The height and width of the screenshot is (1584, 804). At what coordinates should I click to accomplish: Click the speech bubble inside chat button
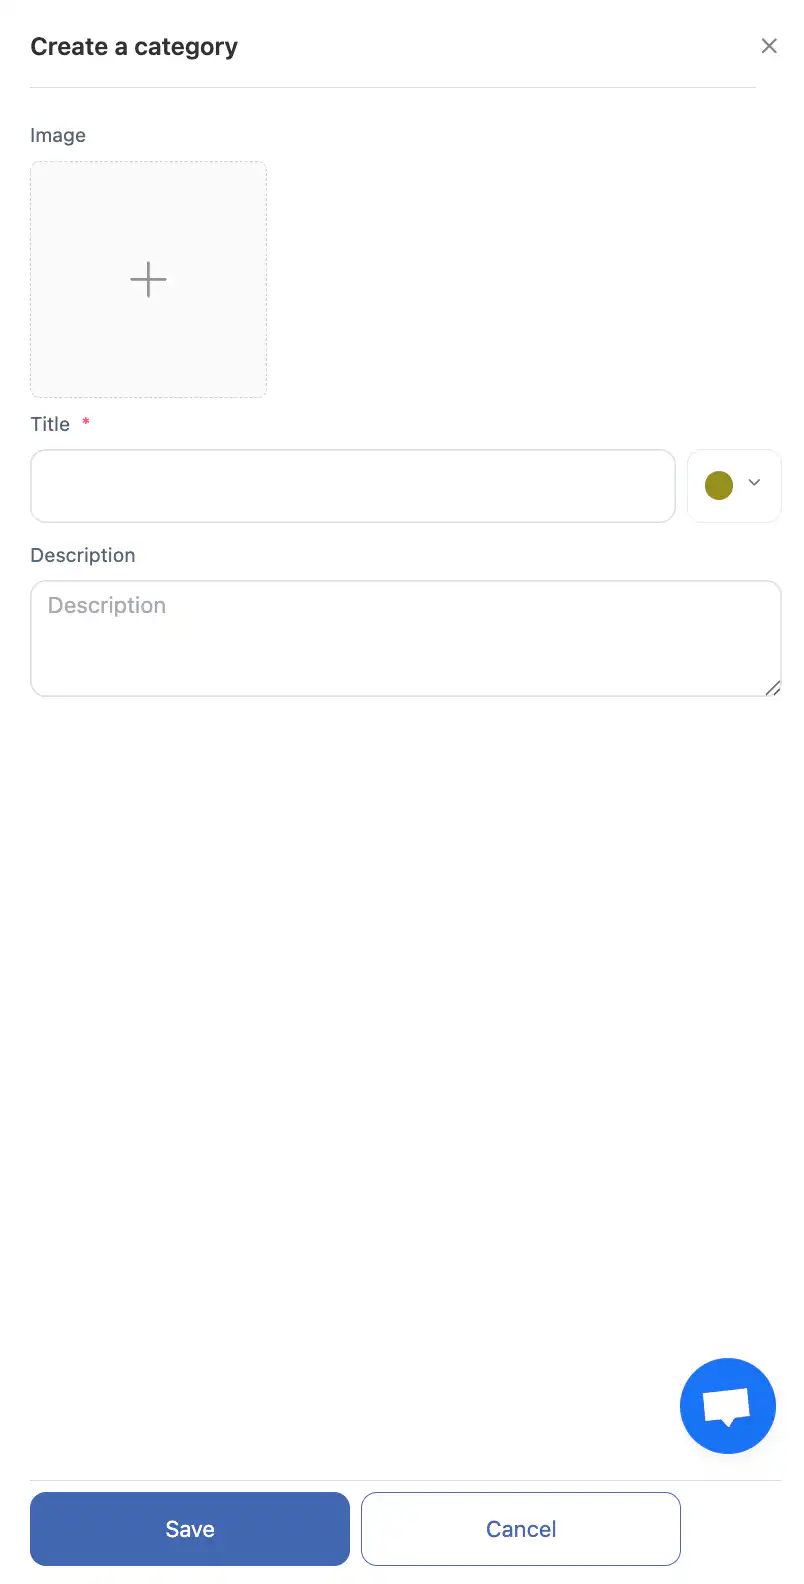click(x=727, y=1406)
